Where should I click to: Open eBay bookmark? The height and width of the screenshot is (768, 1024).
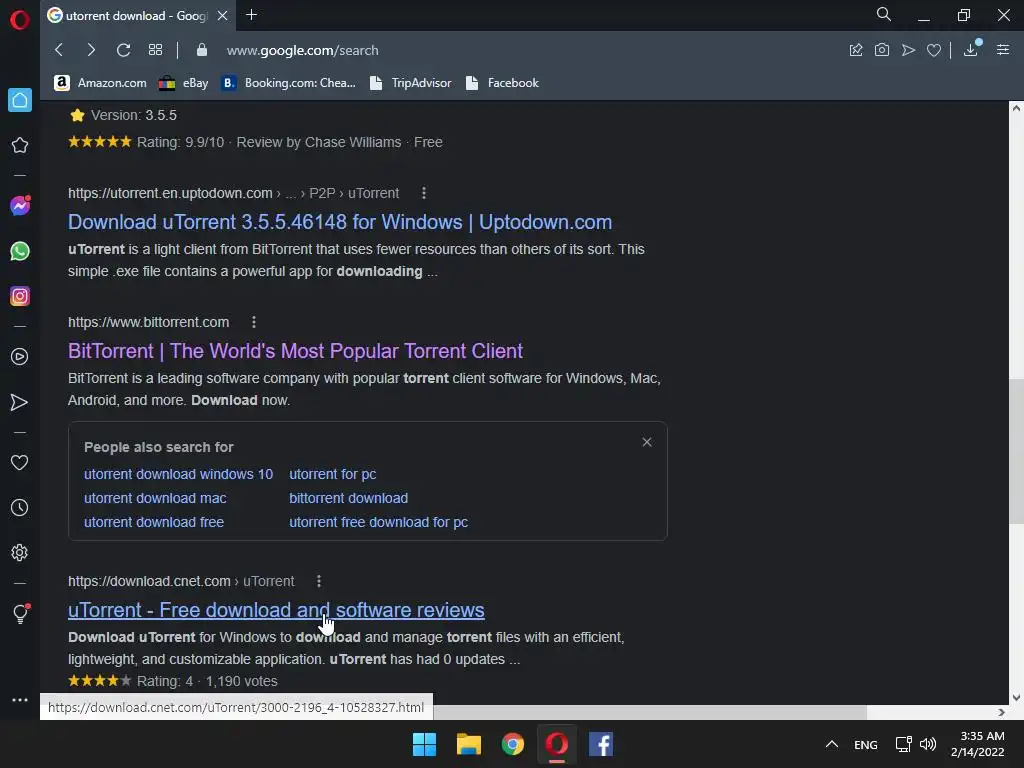pos(184,83)
